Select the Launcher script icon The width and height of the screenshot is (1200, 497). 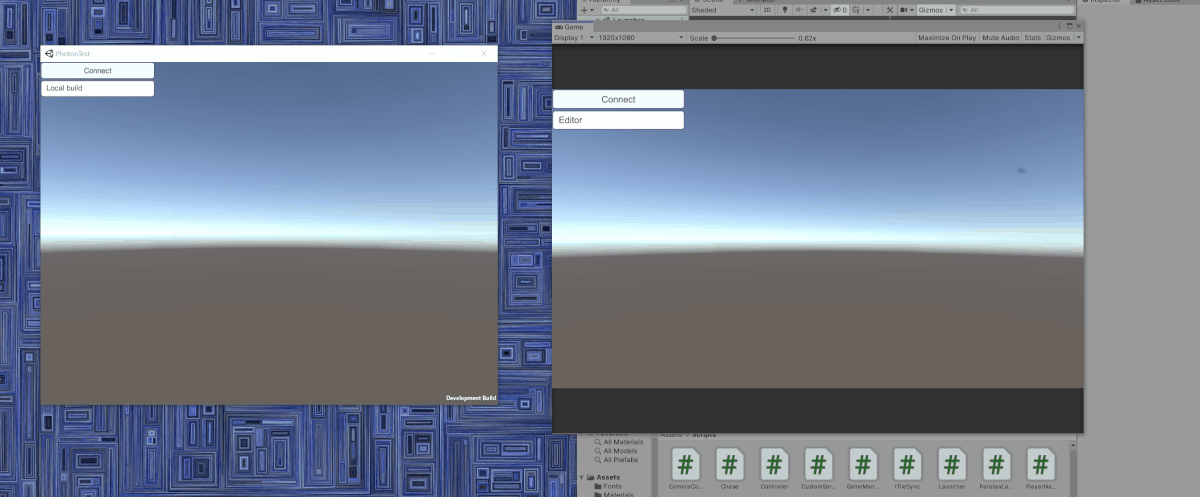click(x=952, y=465)
